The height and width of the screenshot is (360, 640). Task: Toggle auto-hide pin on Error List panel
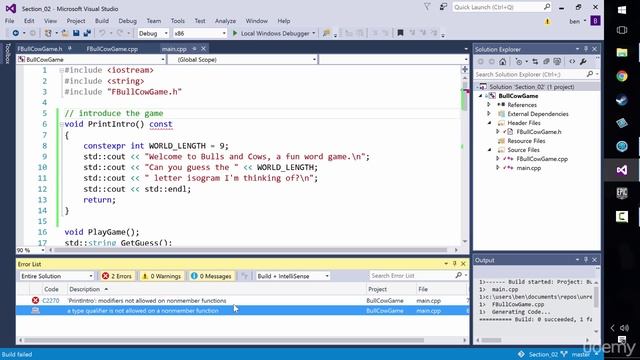[x=455, y=264]
